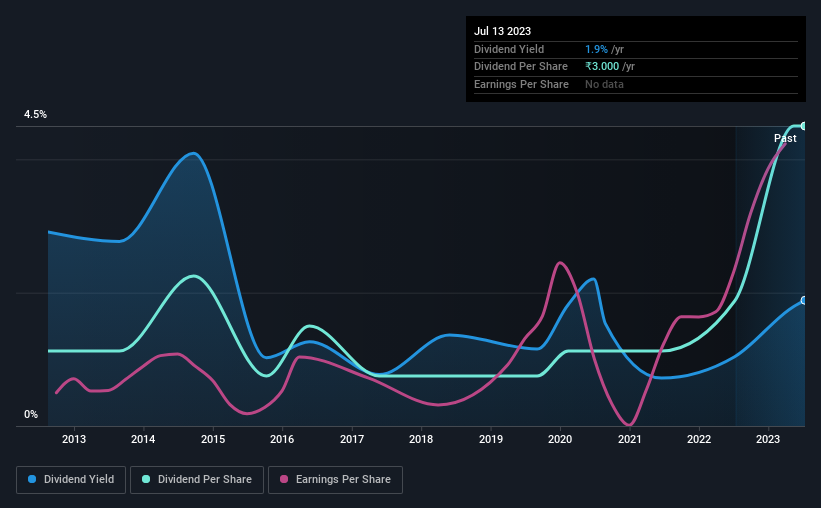This screenshot has height=508, width=821.
Task: Click the ₹3.000 Dividend Per Share value
Action: pyautogui.click(x=602, y=67)
